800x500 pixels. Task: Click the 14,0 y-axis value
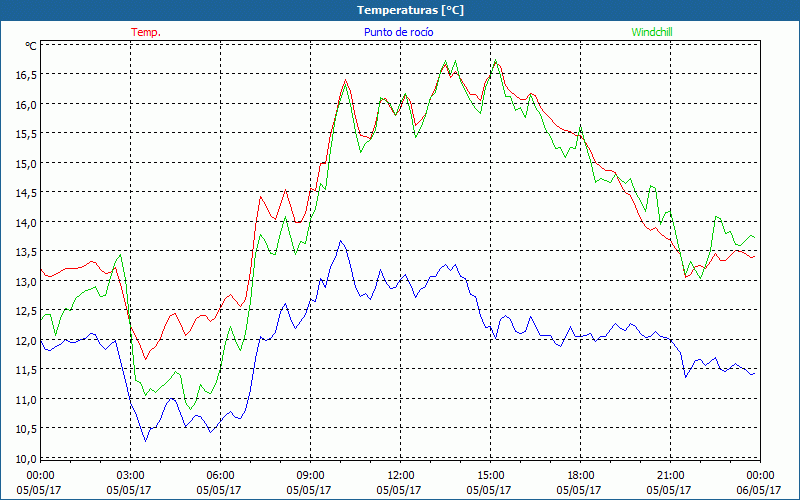point(26,223)
